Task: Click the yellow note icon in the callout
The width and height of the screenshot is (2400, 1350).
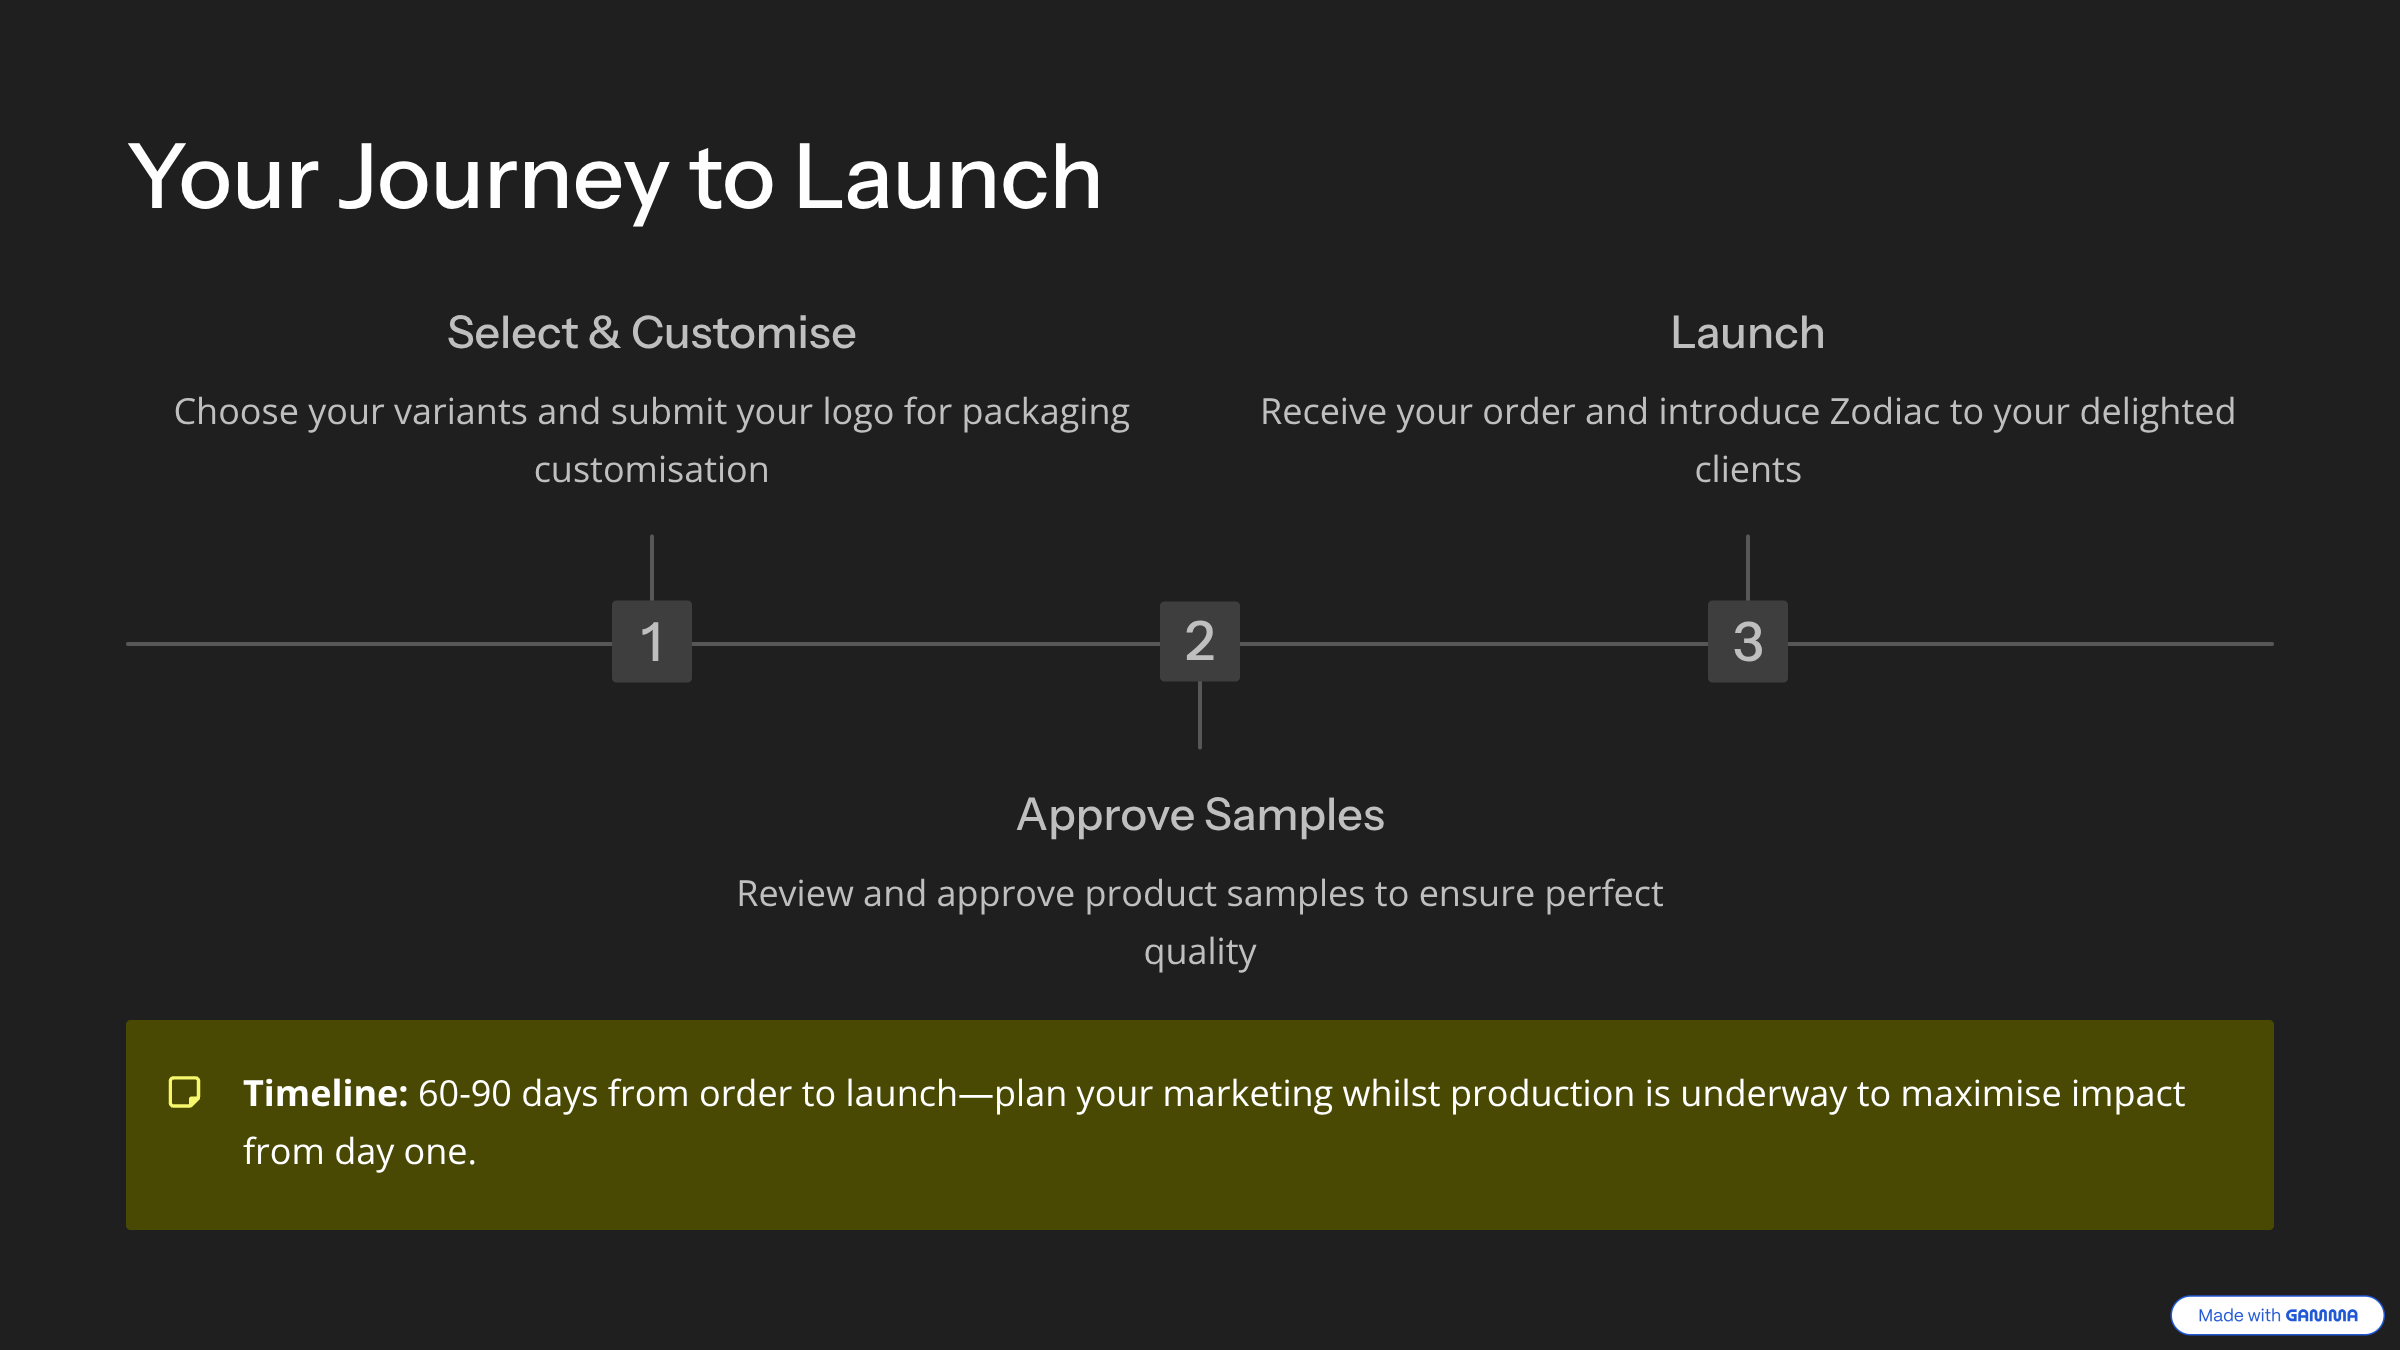Action: (184, 1092)
